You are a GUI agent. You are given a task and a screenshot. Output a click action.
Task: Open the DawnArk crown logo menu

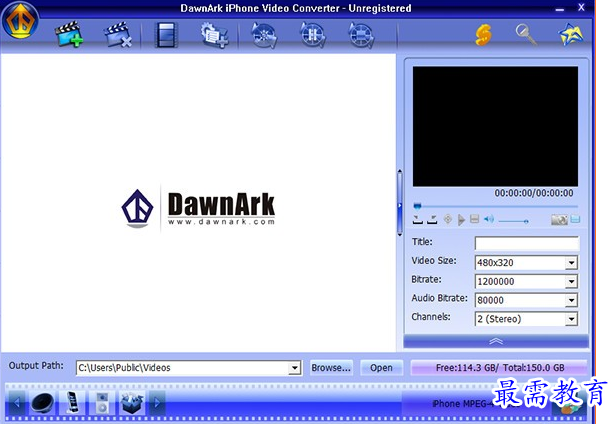tap(20, 20)
